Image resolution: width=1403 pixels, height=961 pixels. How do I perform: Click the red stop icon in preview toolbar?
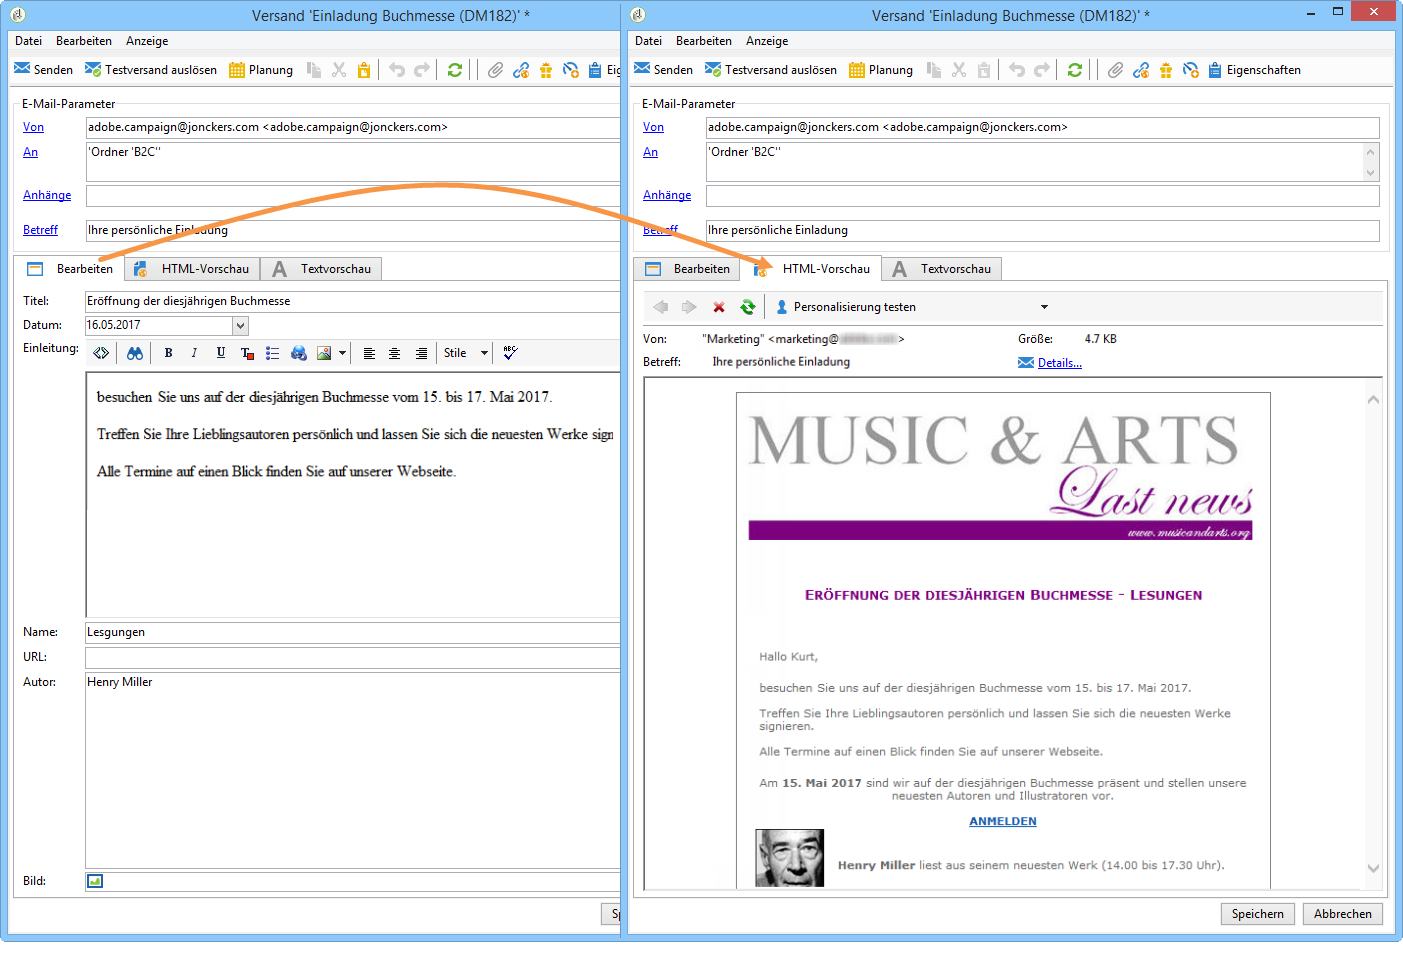click(x=718, y=307)
